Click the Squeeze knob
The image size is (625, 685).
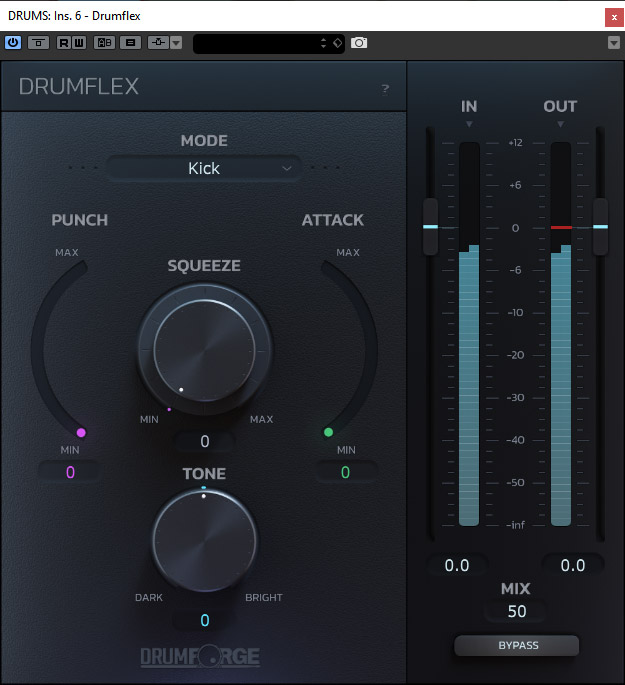tap(204, 349)
